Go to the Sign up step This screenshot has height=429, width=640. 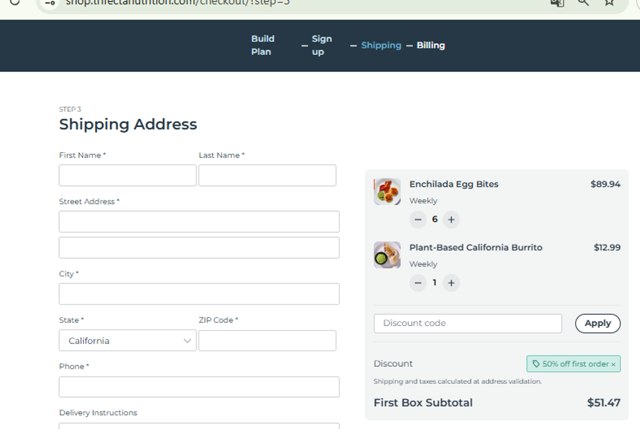322,45
